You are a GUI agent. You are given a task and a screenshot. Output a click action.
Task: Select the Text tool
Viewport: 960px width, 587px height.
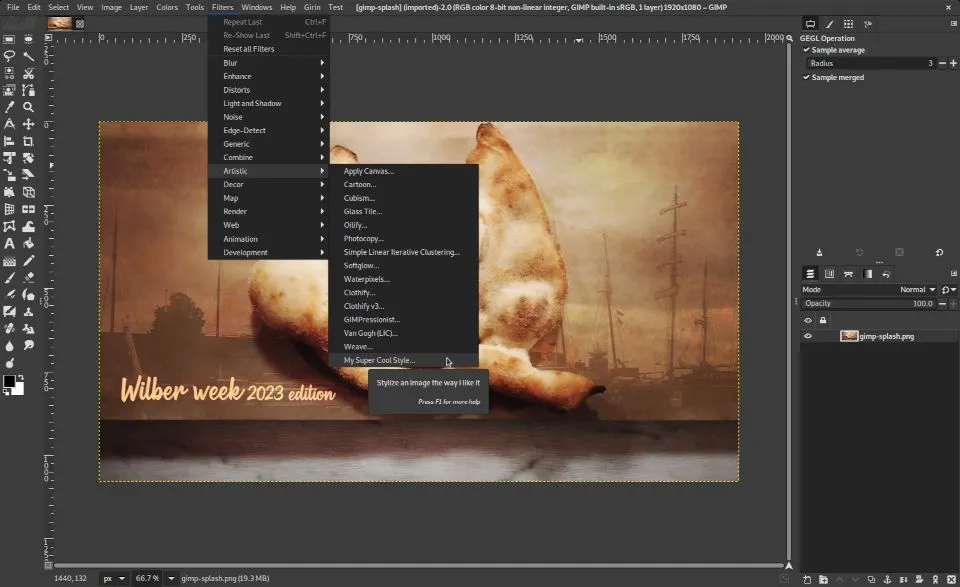9,241
